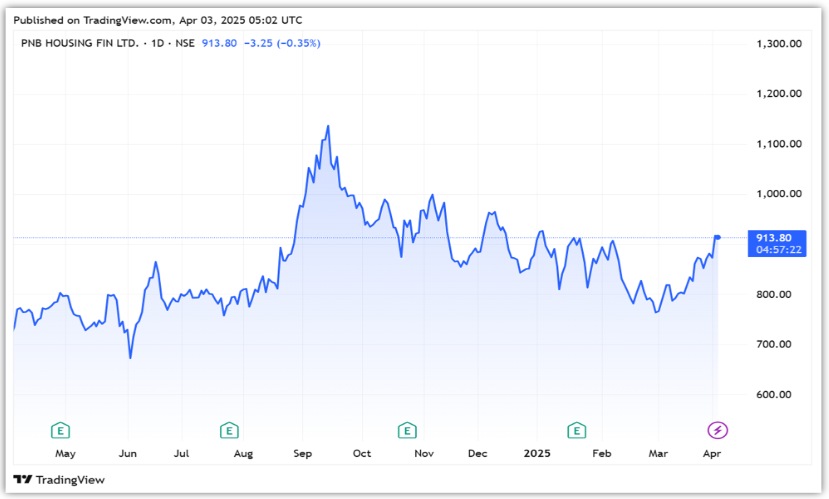The height and width of the screenshot is (499, 829).
Task: Click the earnings E marker near May
Action: [x=61, y=430]
